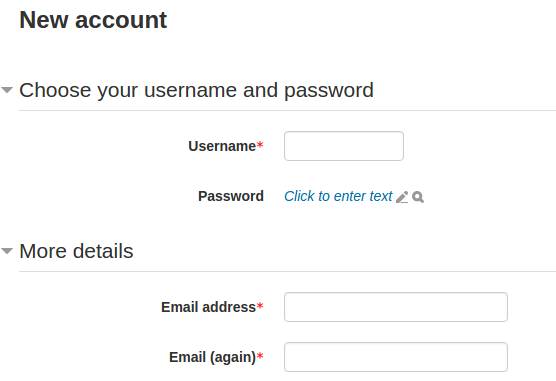
Task: Focus the Username input field
Action: click(x=344, y=146)
